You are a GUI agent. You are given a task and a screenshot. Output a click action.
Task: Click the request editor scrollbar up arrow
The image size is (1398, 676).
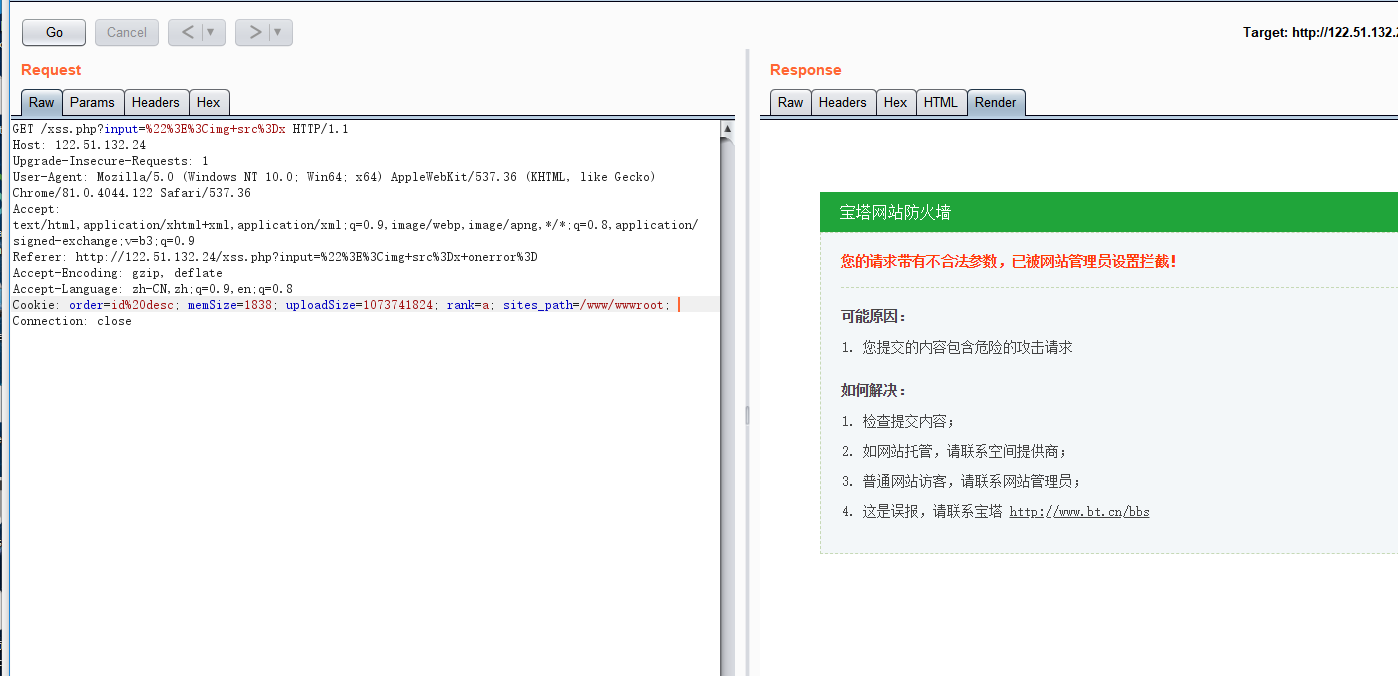click(727, 126)
